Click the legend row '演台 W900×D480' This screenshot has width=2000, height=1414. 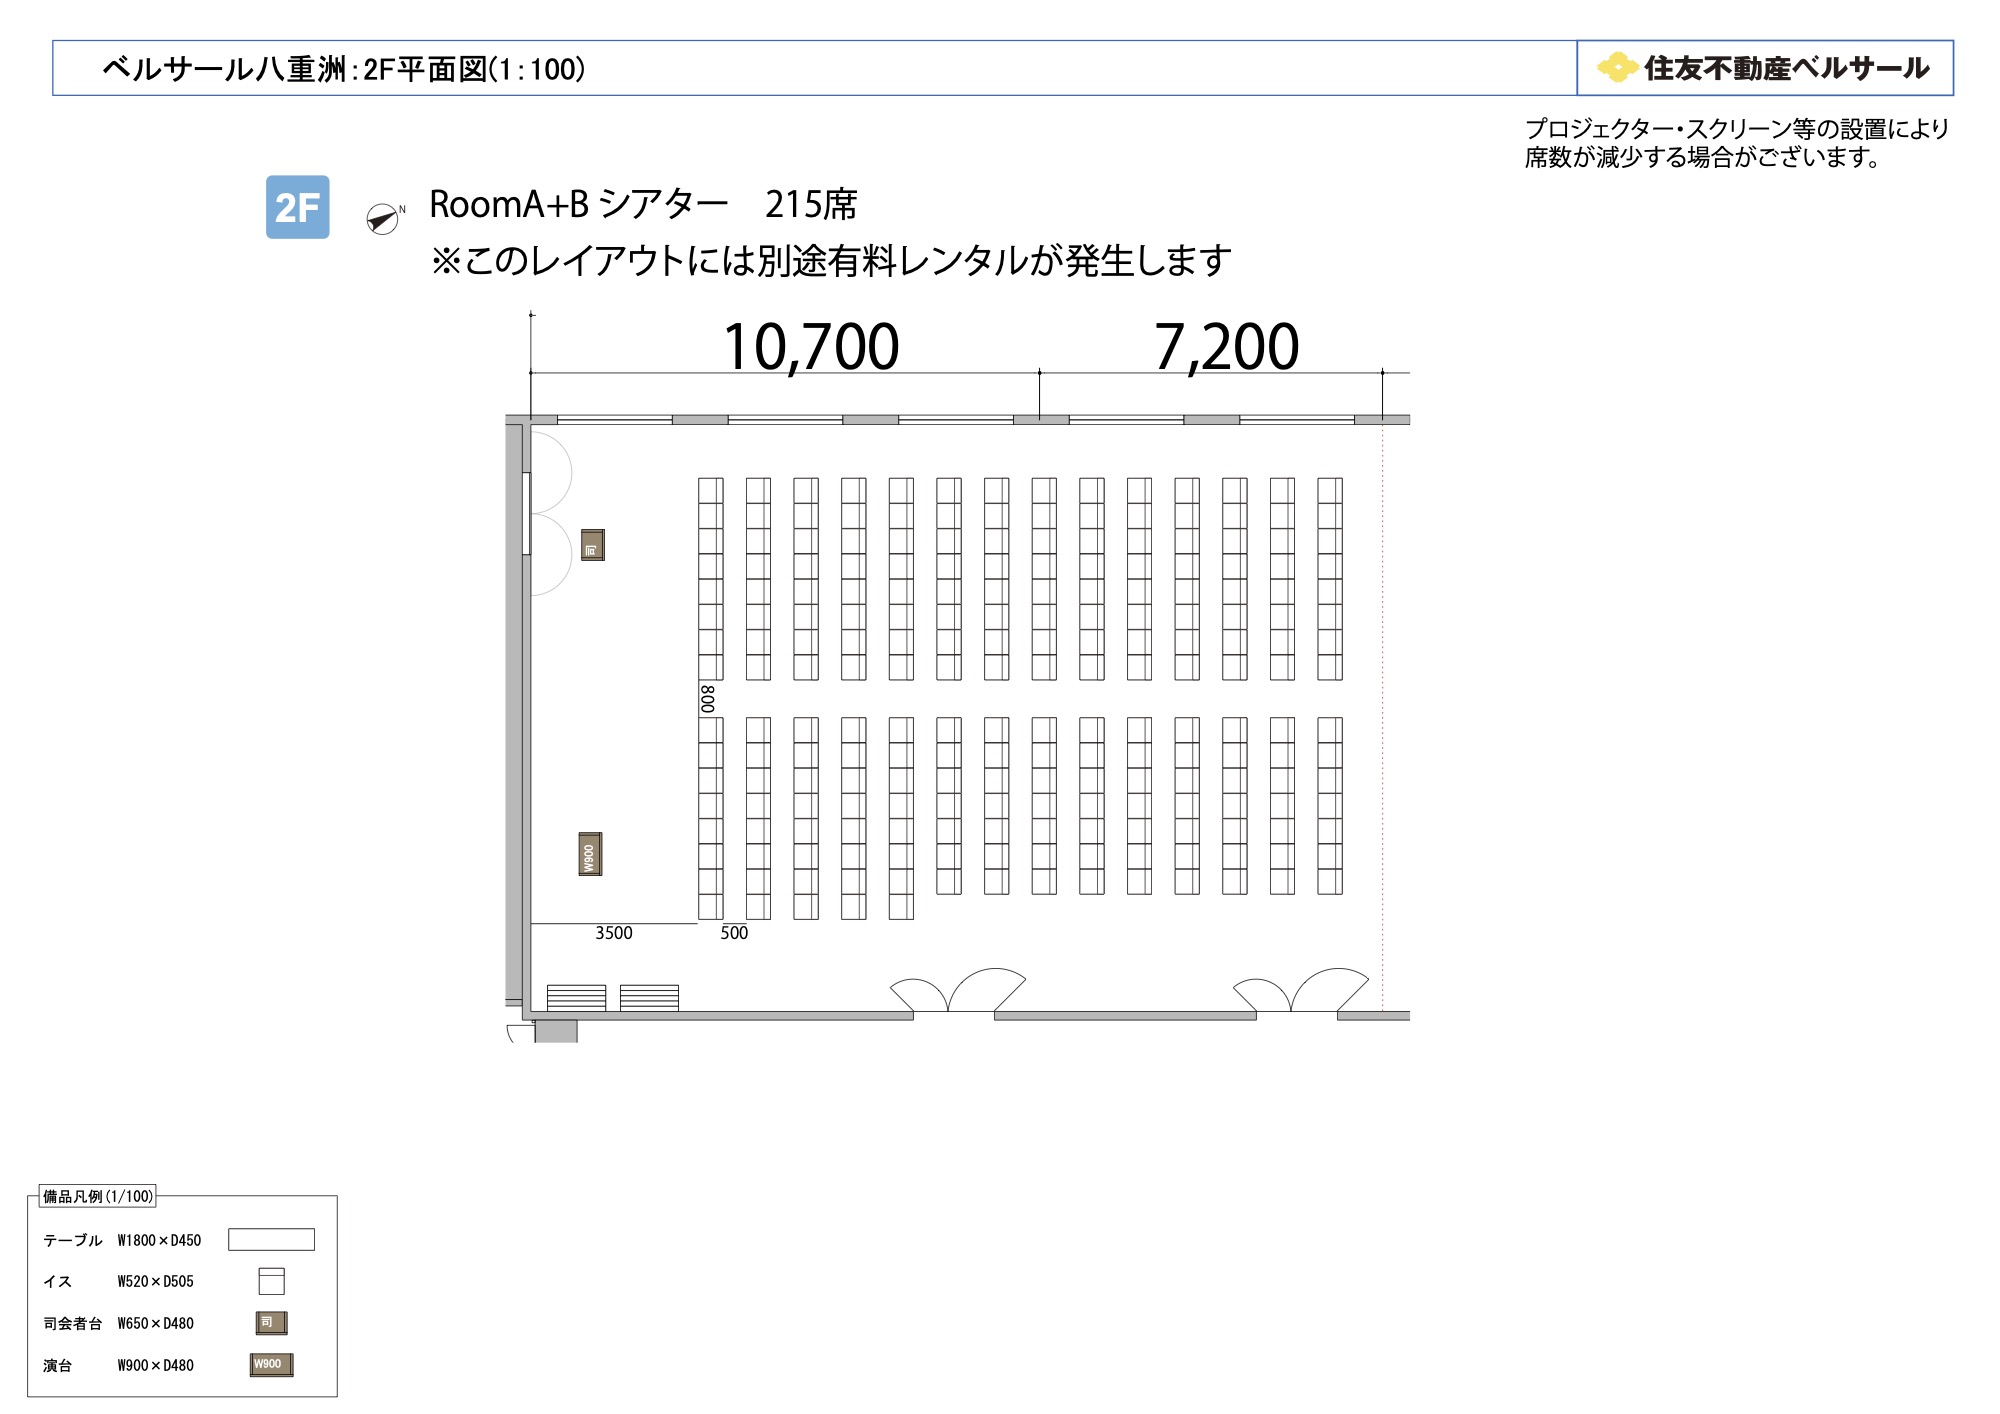pos(118,1365)
